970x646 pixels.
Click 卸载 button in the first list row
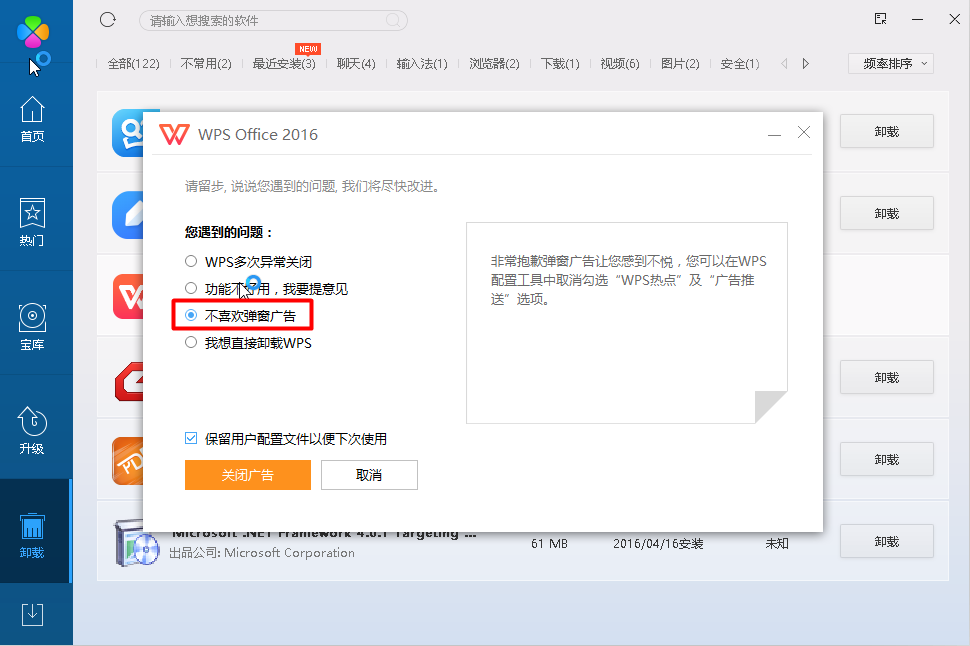tap(886, 131)
